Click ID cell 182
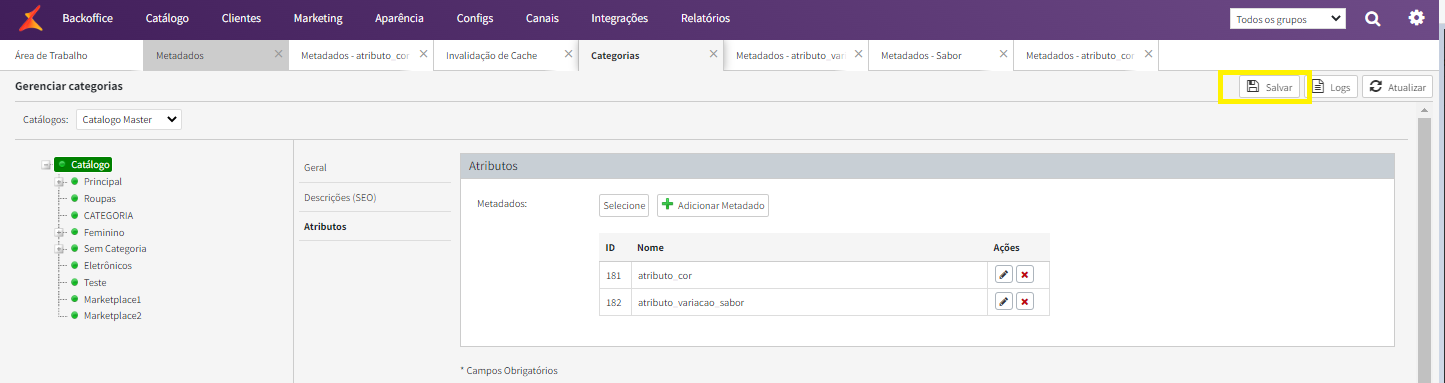 click(615, 302)
